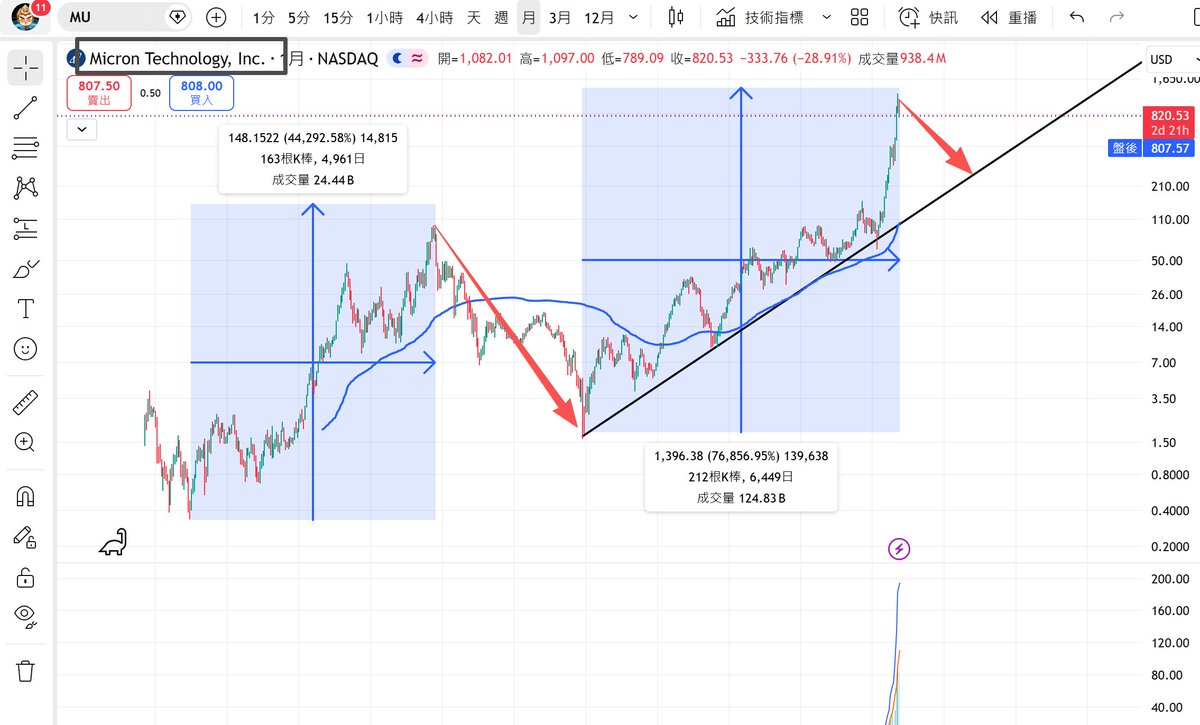The image size is (1200, 725).
Task: Select the zoom-in magnifier tool
Action: pos(26,442)
